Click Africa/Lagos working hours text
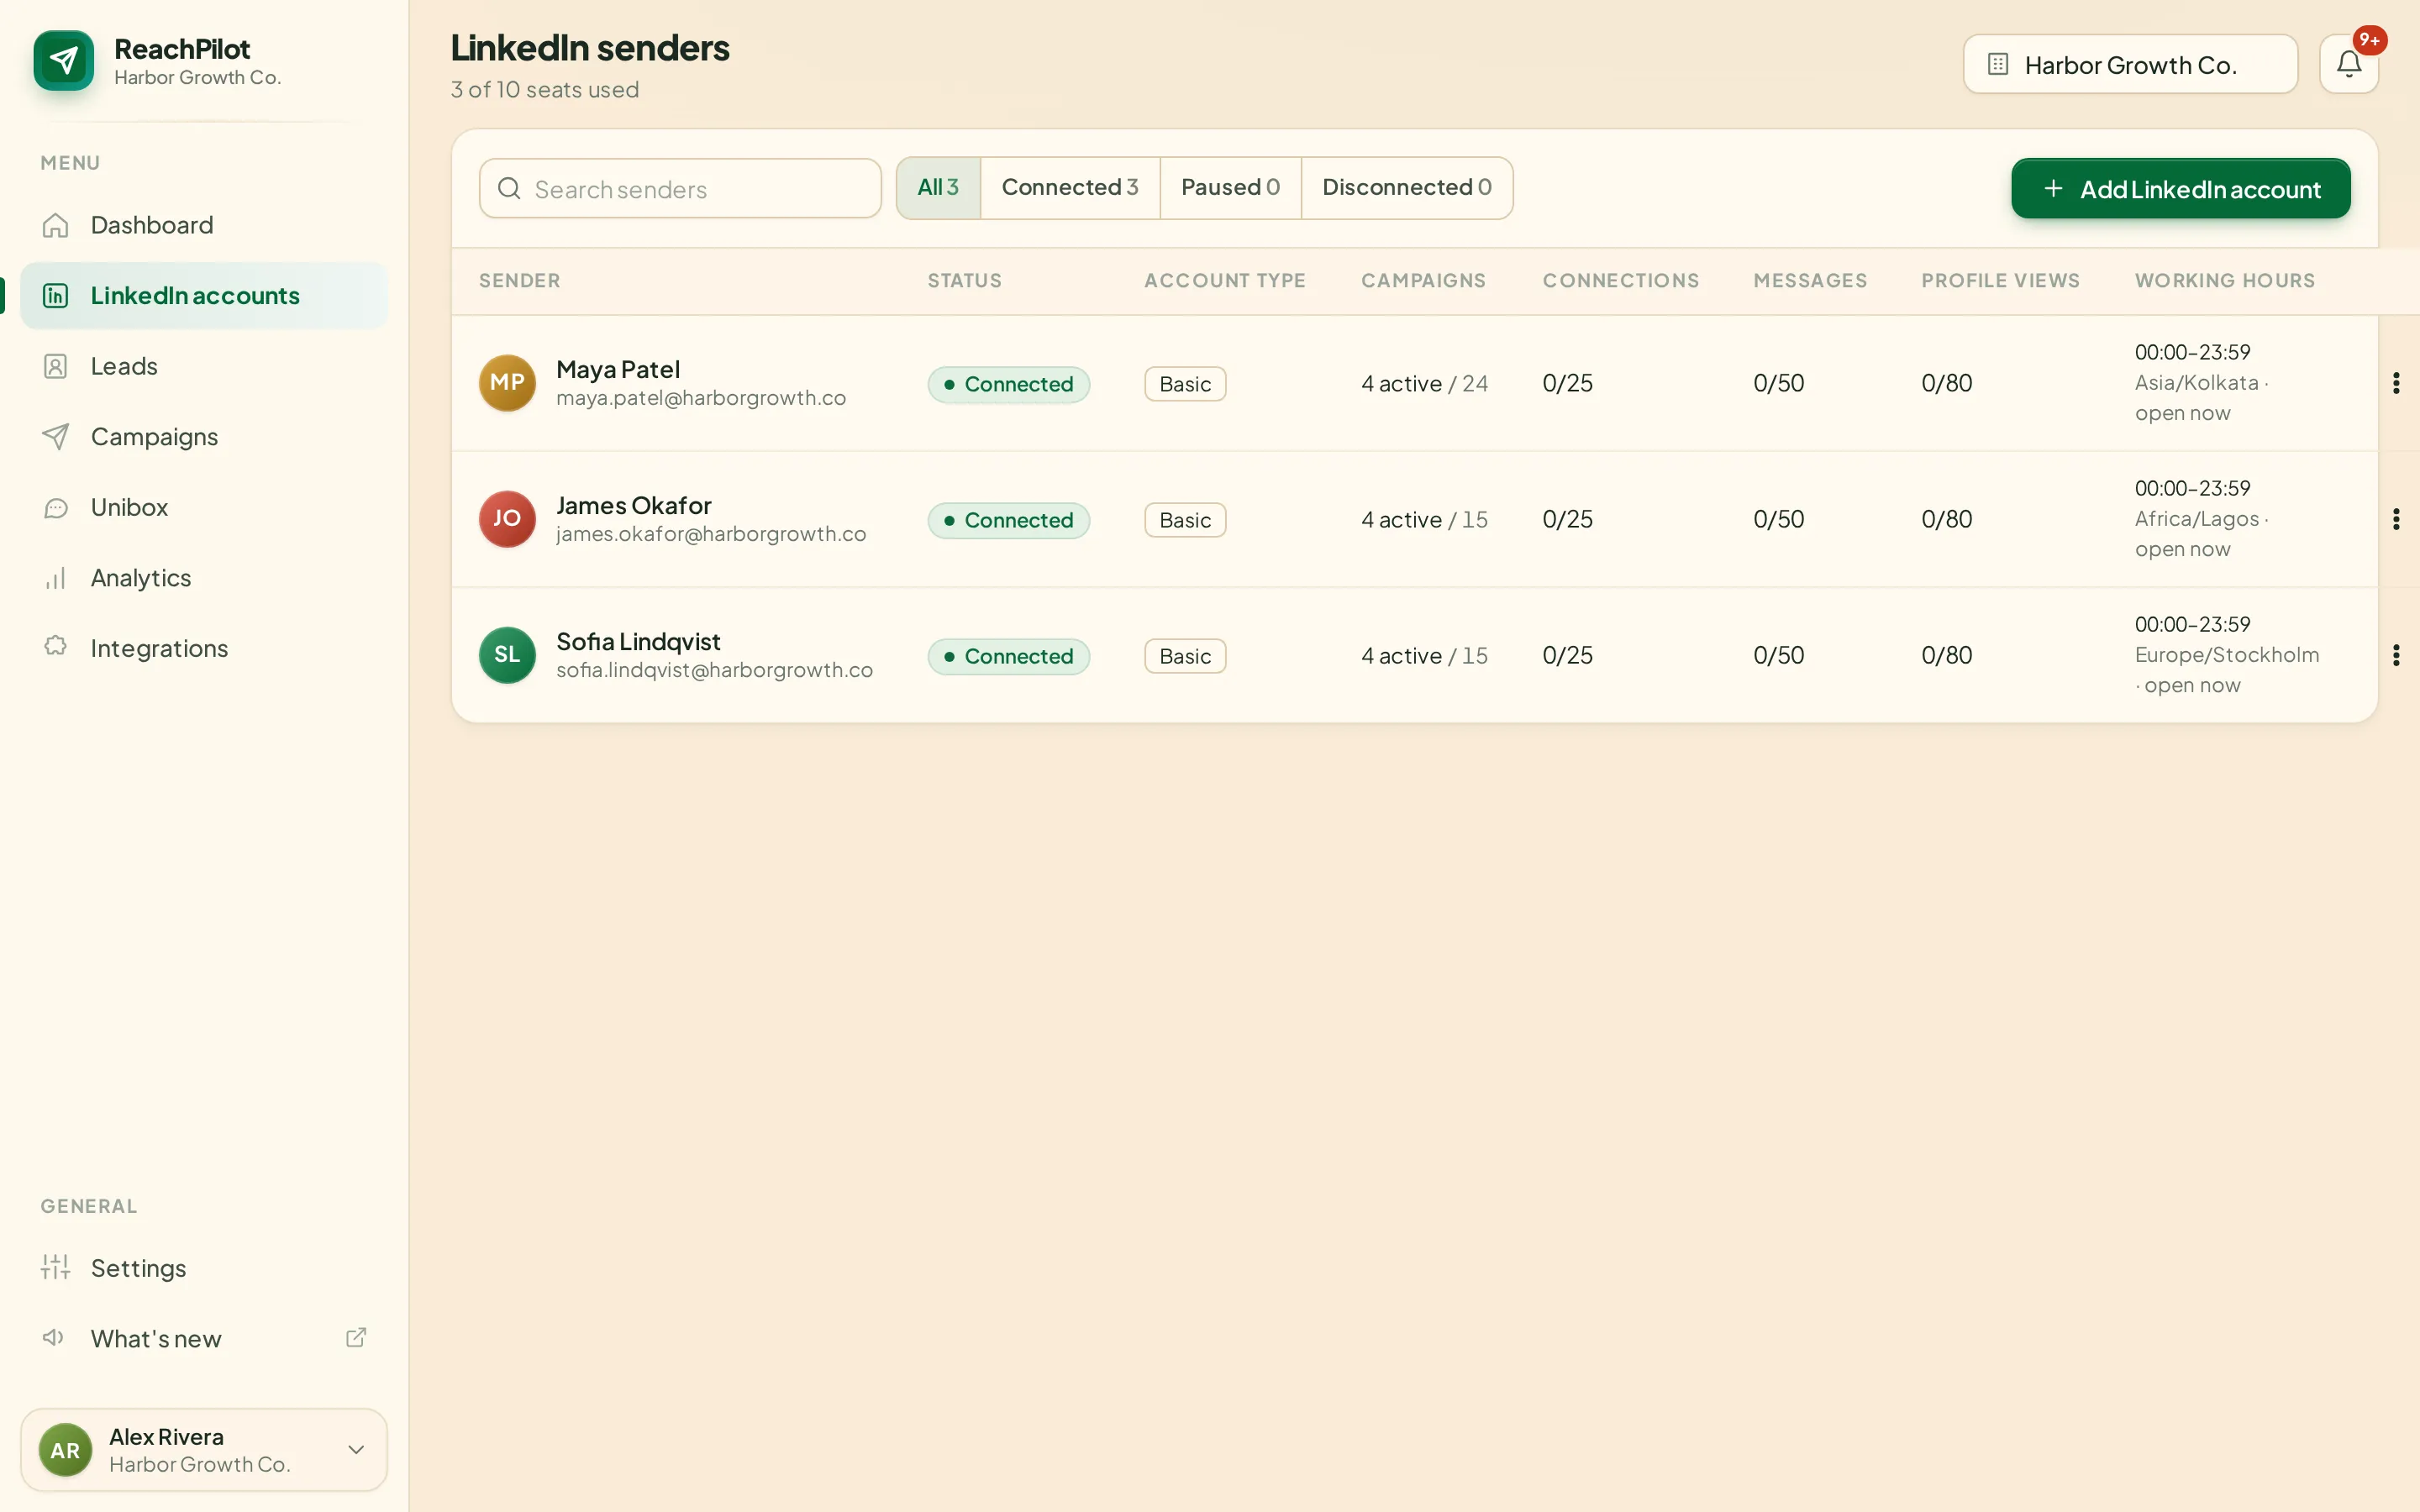 pos(2197,519)
